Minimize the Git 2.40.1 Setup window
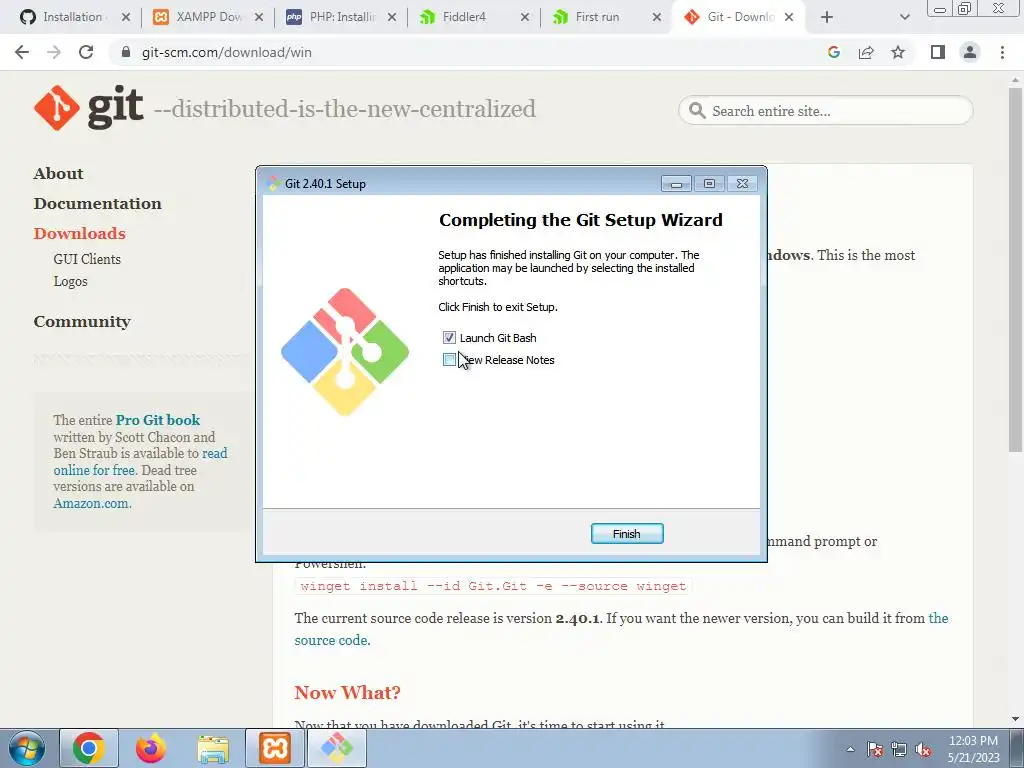Screen dimensions: 1024x768 tap(676, 184)
